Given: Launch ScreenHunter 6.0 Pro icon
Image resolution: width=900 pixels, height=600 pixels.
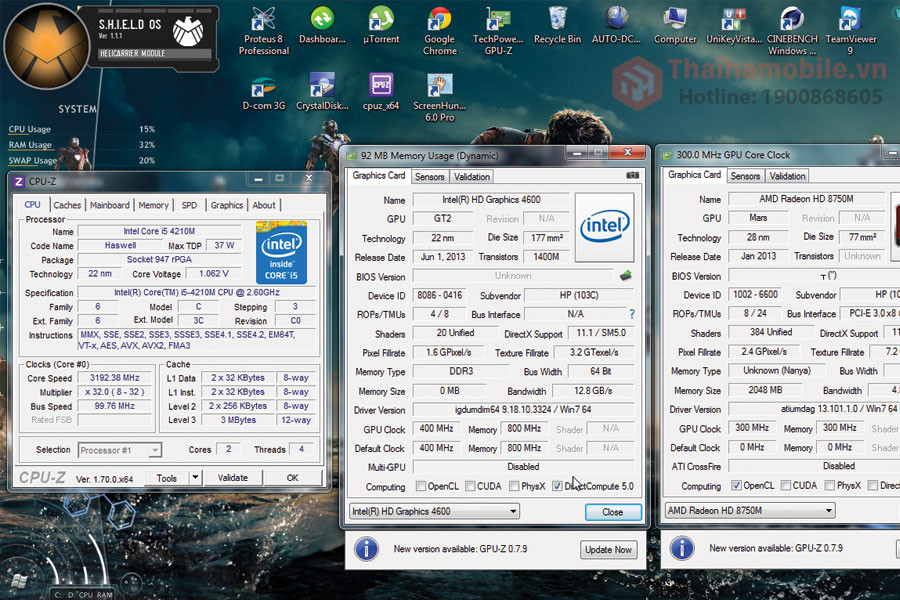Looking at the screenshot, I should point(440,97).
